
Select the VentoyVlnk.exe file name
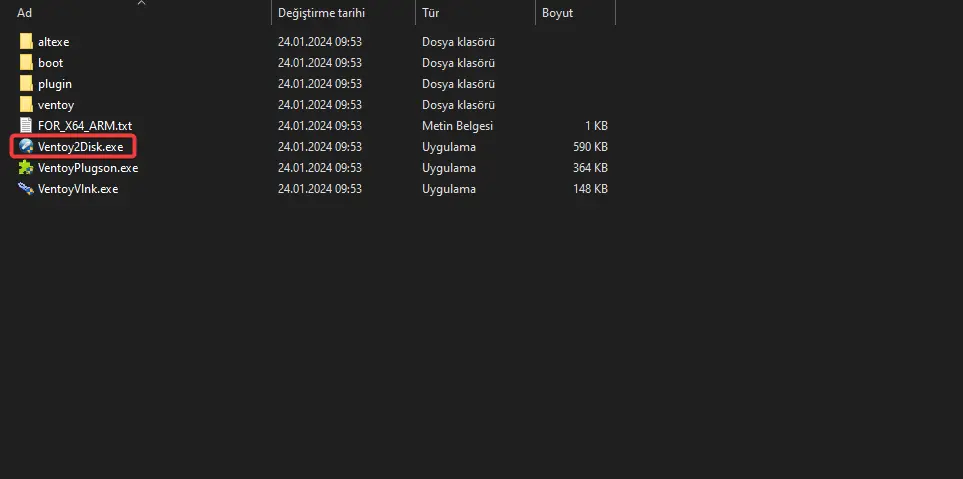pyautogui.click(x=78, y=189)
